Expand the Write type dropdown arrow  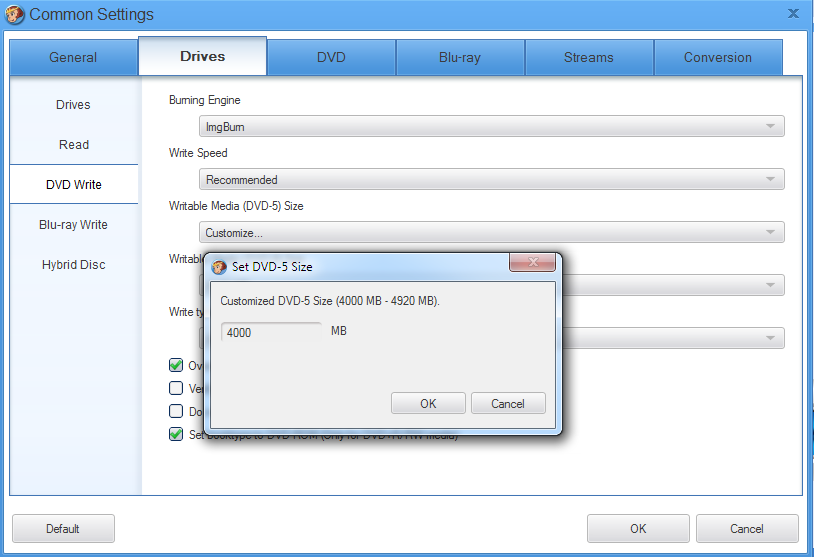770,338
